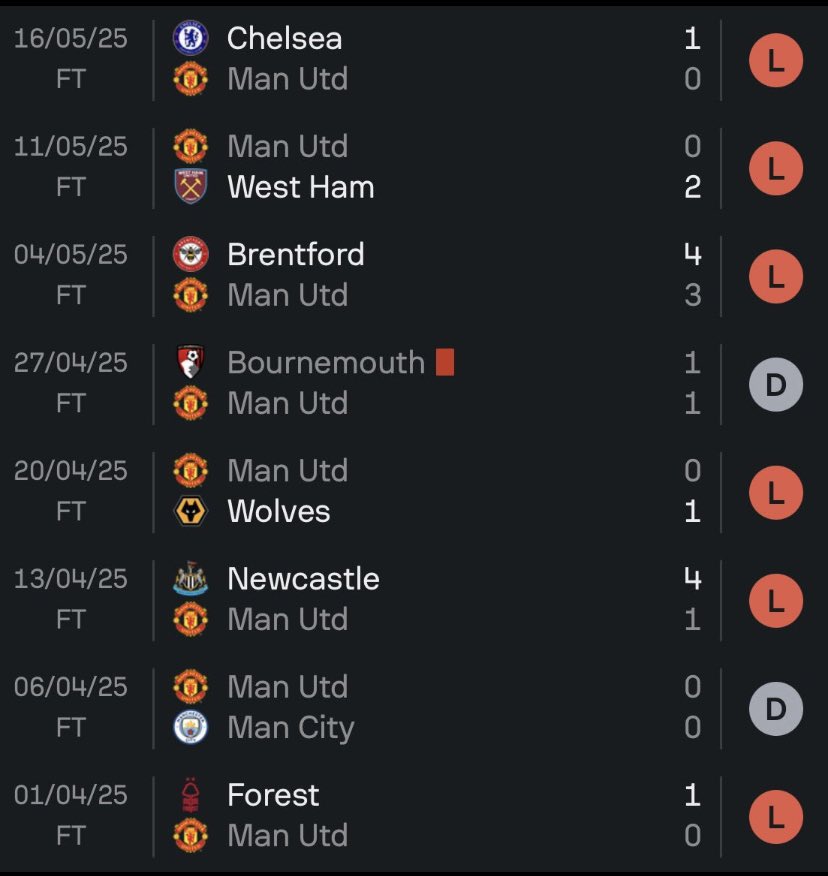Open the Brentford team name link
Viewport: 828px width, 876px height.
click(x=296, y=255)
